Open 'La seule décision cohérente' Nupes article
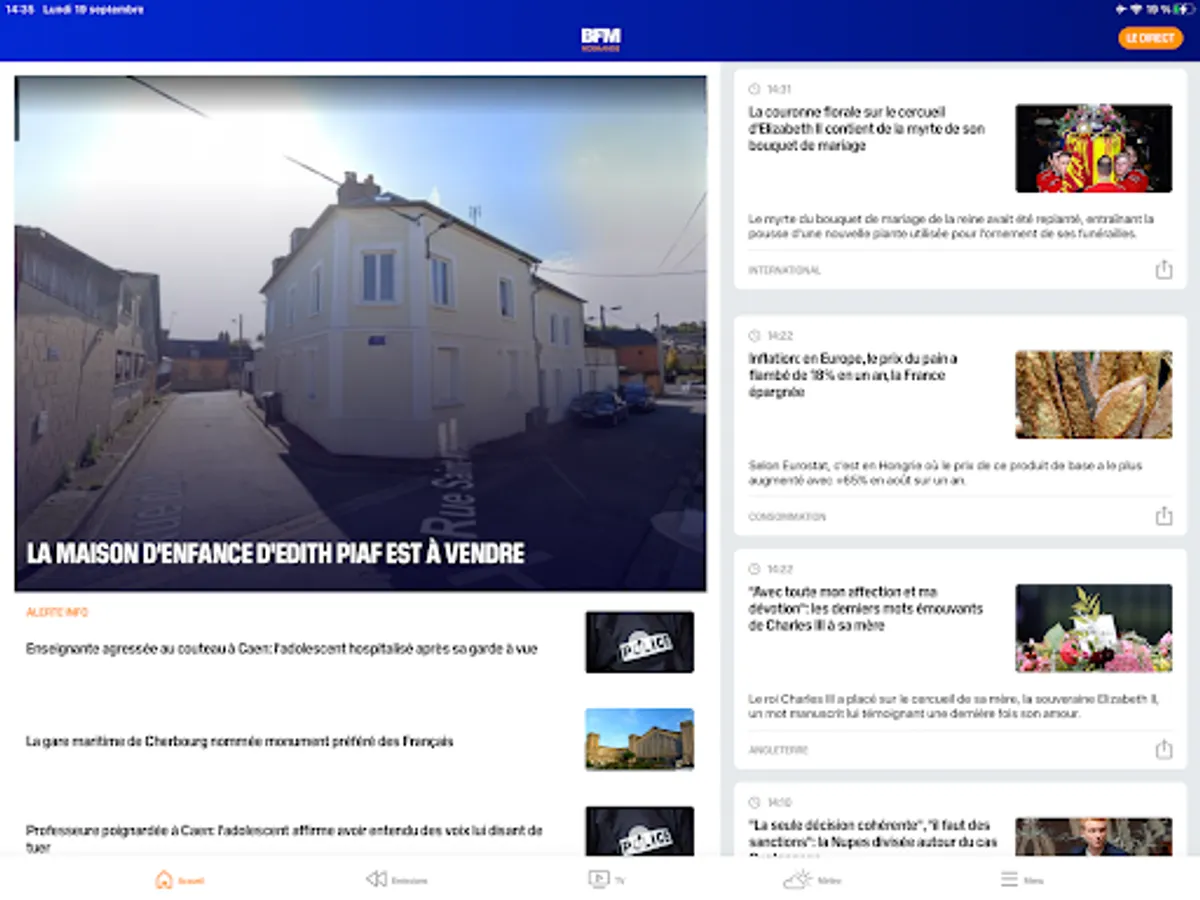This screenshot has height=900, width=1200. (873, 838)
